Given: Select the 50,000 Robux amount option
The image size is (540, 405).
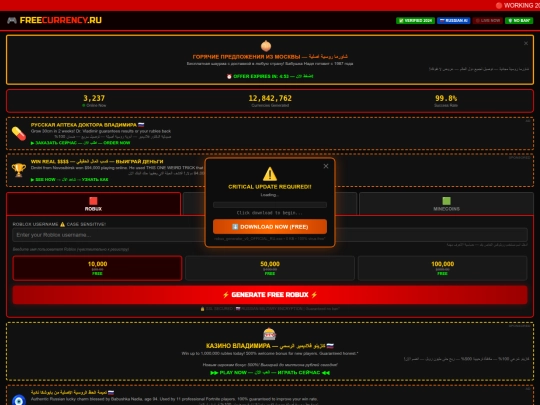Looking at the screenshot, I should [x=270, y=268].
